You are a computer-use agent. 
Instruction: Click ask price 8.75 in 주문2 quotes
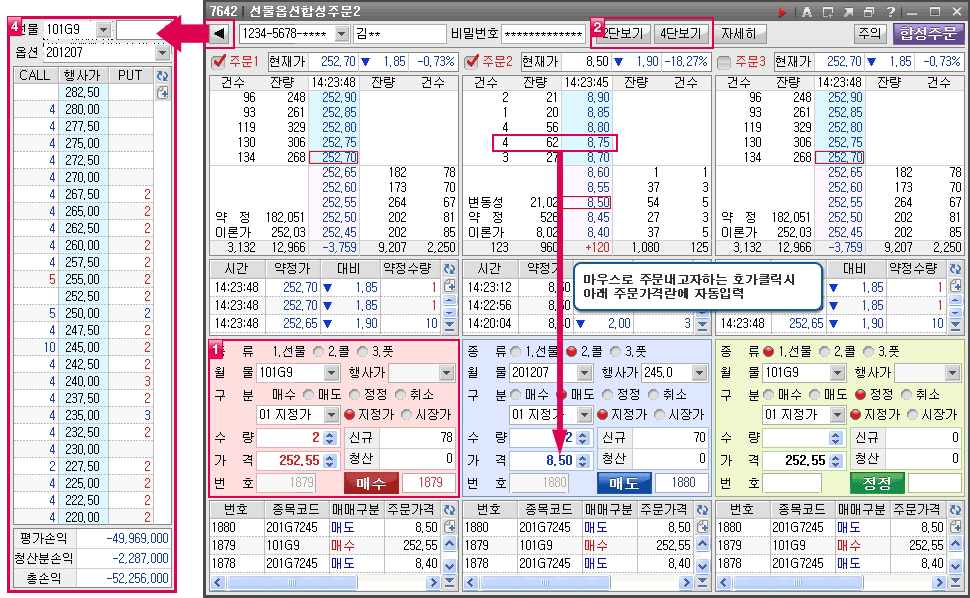click(598, 142)
